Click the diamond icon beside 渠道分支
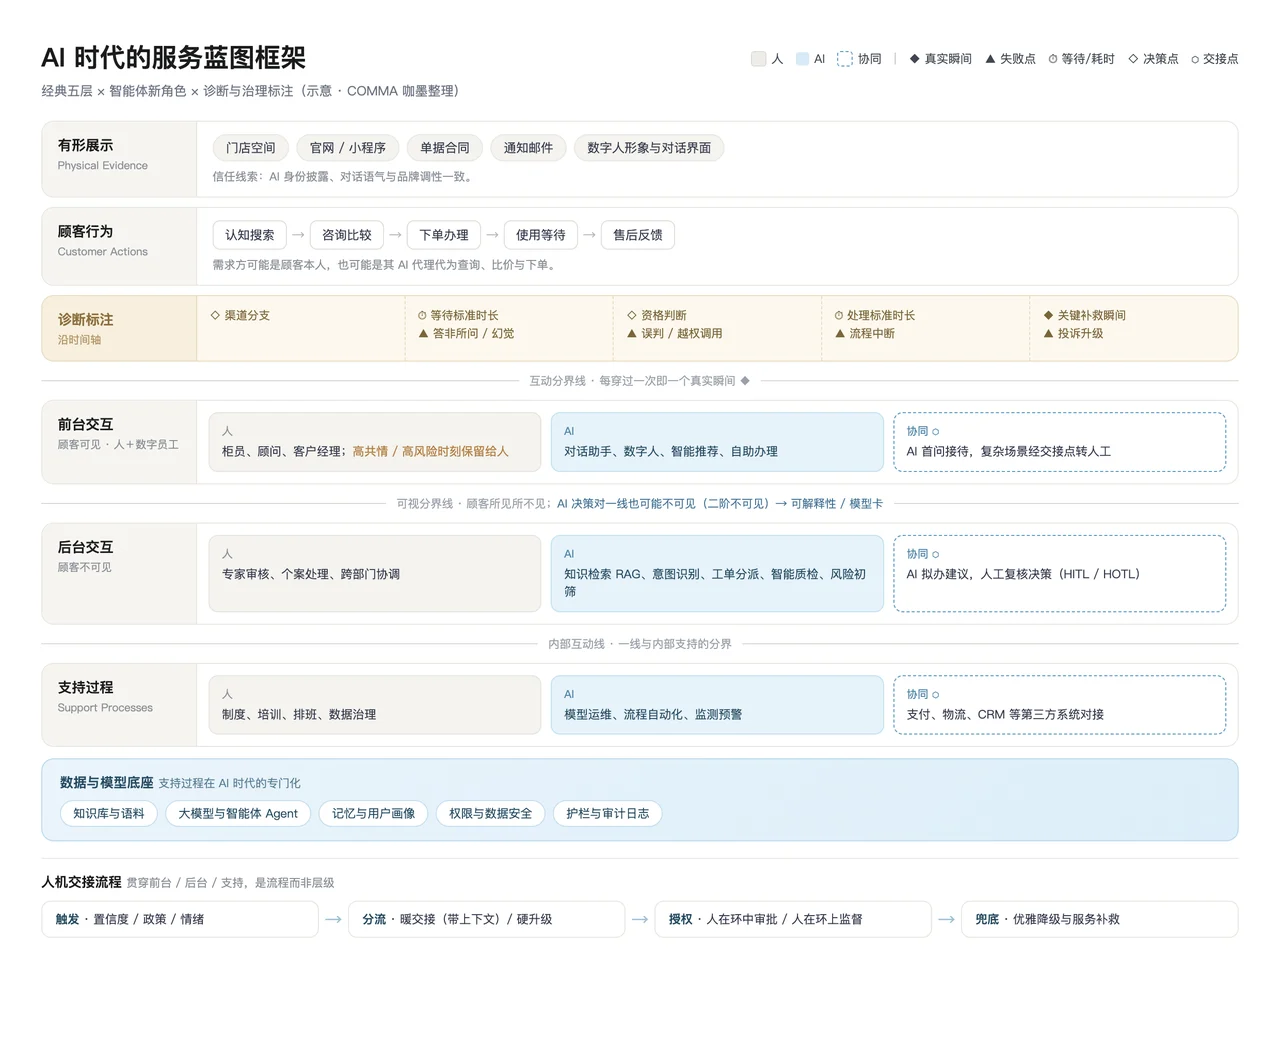 point(215,315)
